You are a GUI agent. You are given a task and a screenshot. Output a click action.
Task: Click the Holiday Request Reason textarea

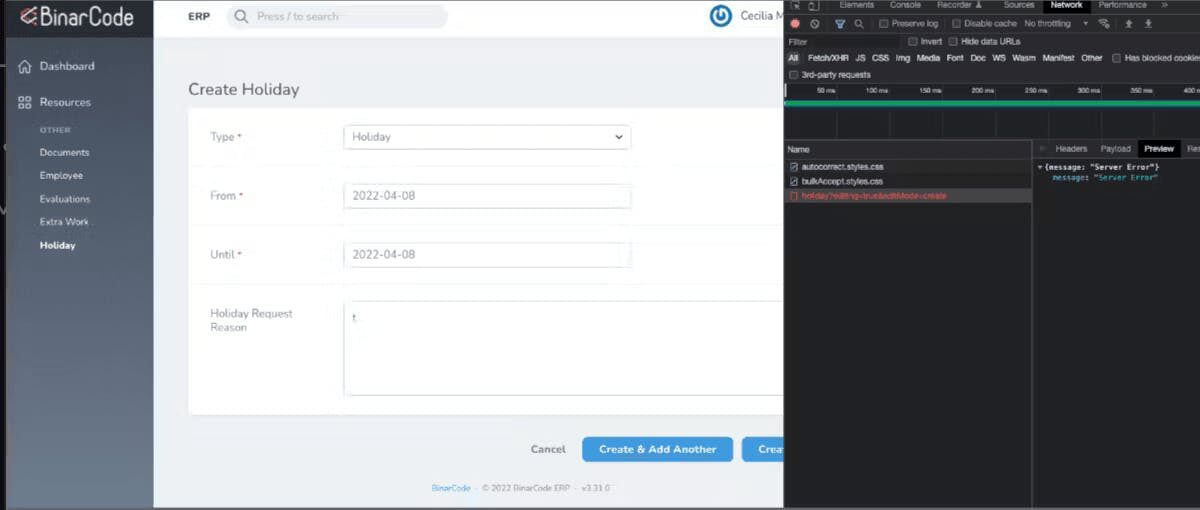click(563, 348)
